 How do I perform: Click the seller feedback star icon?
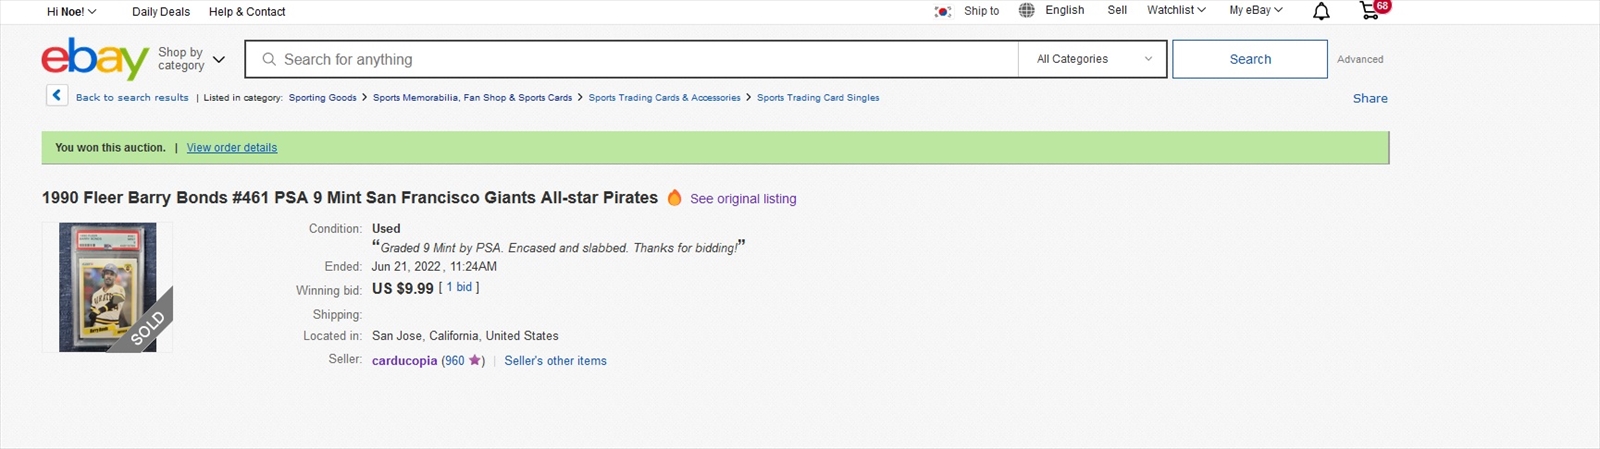475,360
